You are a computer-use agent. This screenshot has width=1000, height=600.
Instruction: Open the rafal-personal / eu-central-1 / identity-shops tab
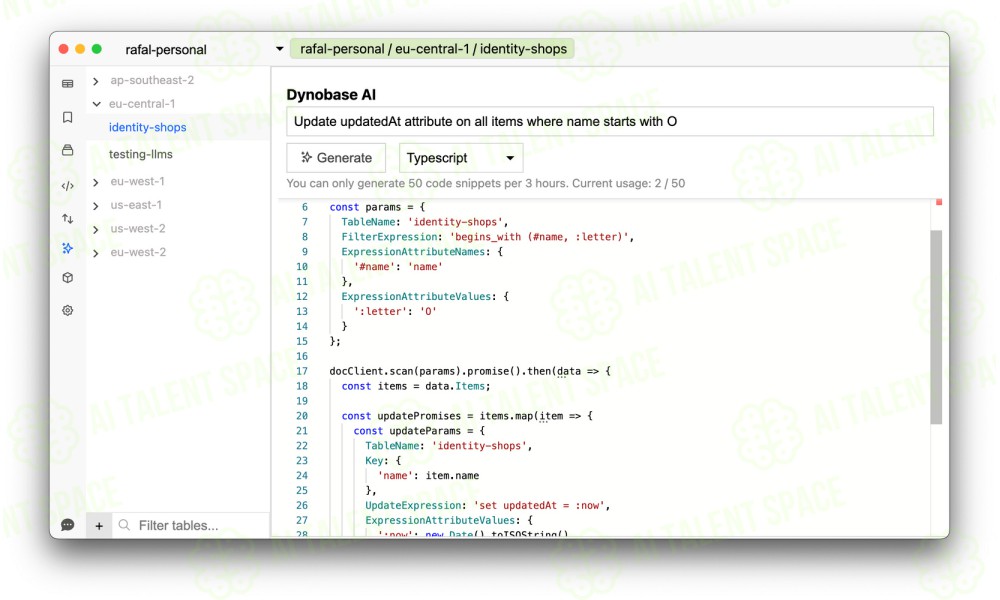[432, 49]
